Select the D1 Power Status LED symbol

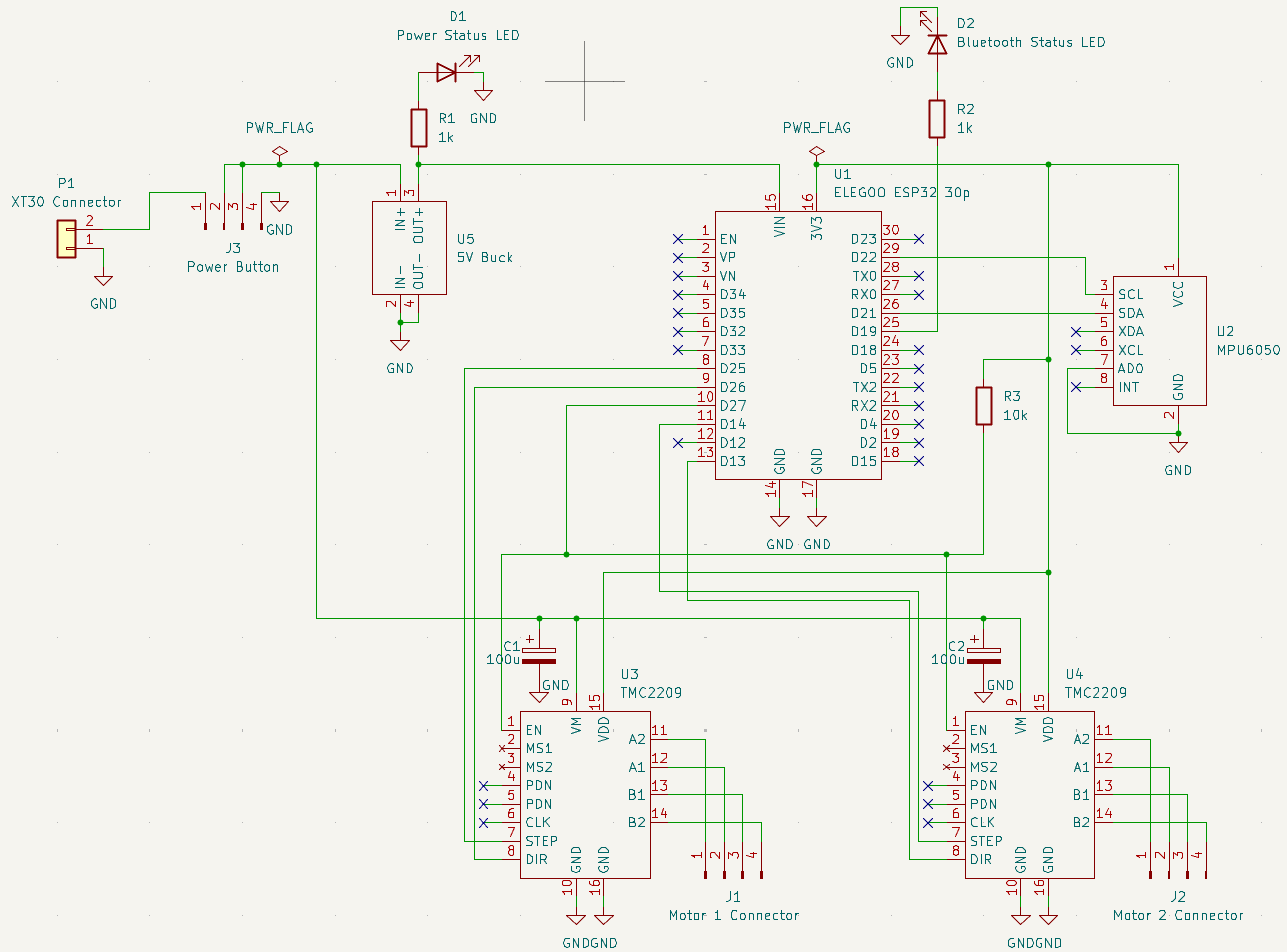447,72
